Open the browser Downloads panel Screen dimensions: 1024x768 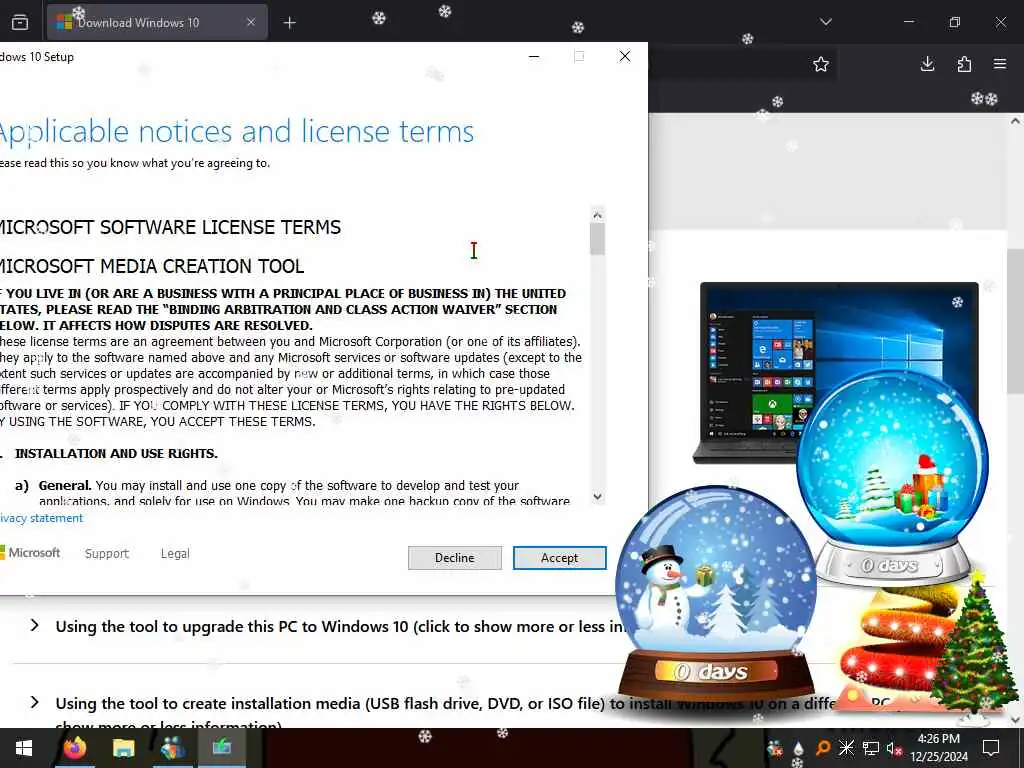(927, 64)
